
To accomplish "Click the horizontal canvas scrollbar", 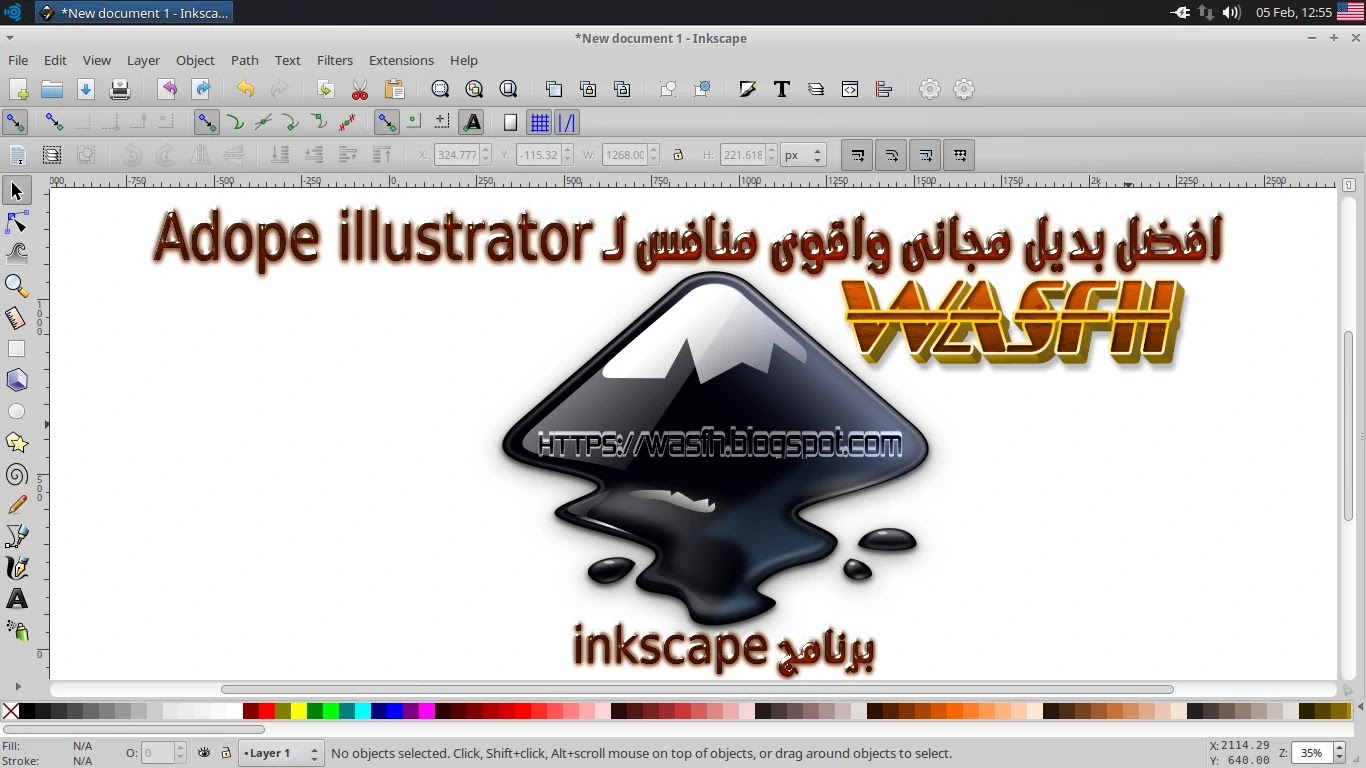I will point(697,689).
